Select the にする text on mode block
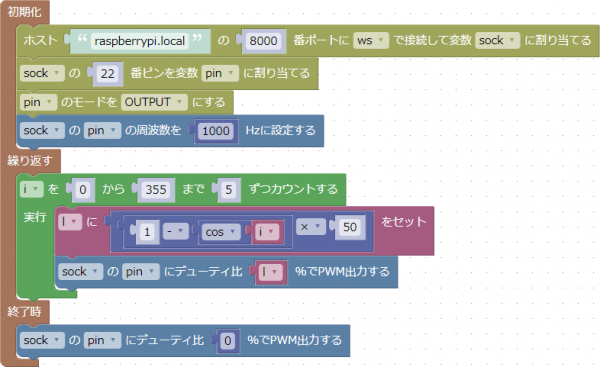The width and height of the screenshot is (600, 367). (x=209, y=102)
